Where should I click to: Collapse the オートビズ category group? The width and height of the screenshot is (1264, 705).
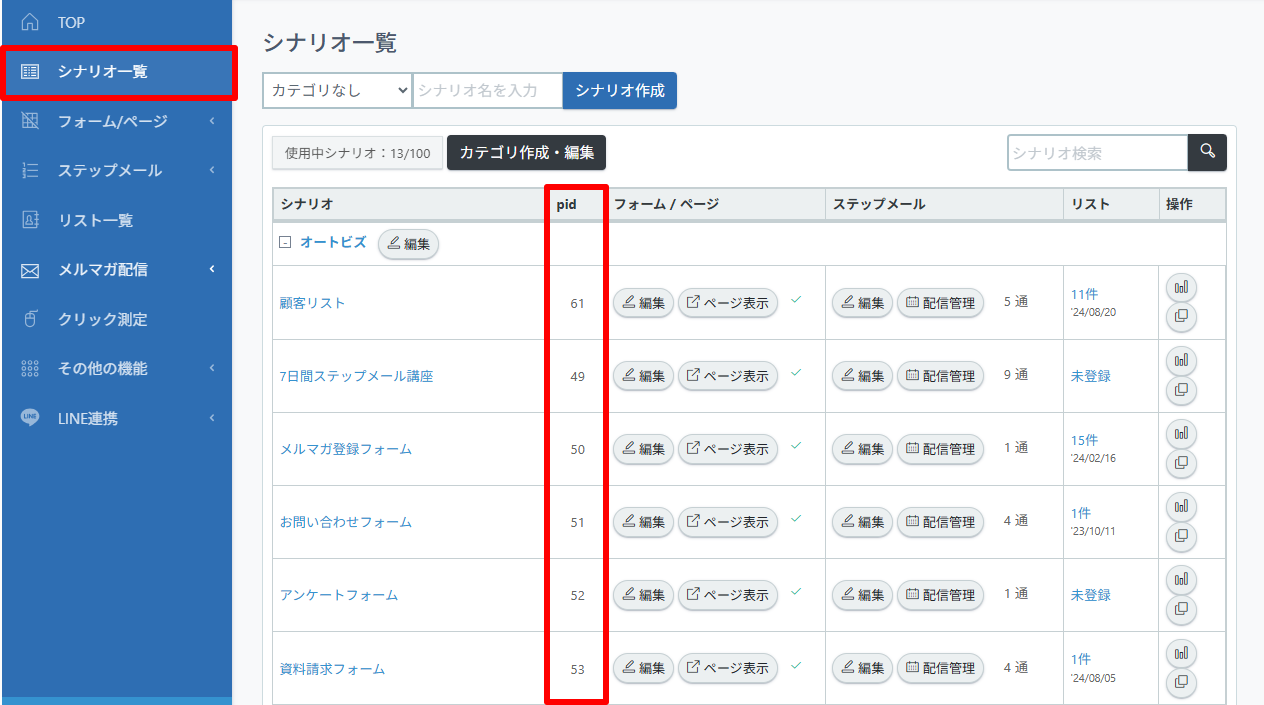pos(285,242)
